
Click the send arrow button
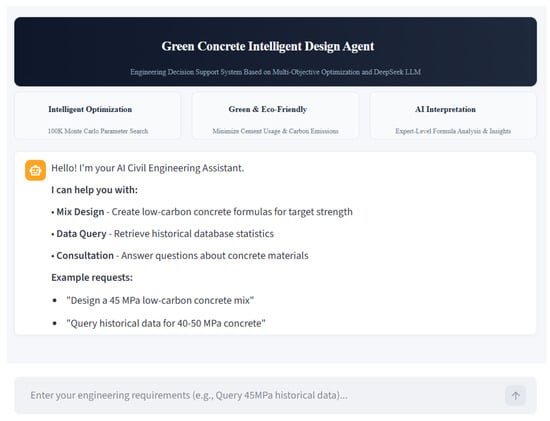pyautogui.click(x=516, y=396)
